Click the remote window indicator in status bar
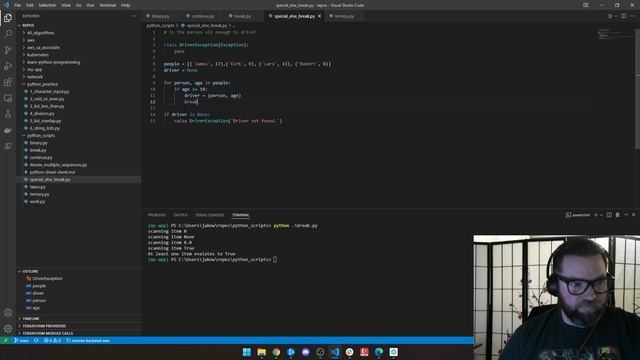640x360 pixels. 5,340
